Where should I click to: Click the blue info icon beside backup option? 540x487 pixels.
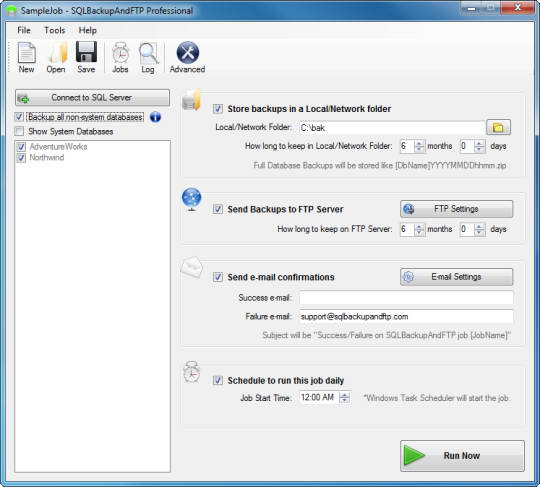click(155, 117)
